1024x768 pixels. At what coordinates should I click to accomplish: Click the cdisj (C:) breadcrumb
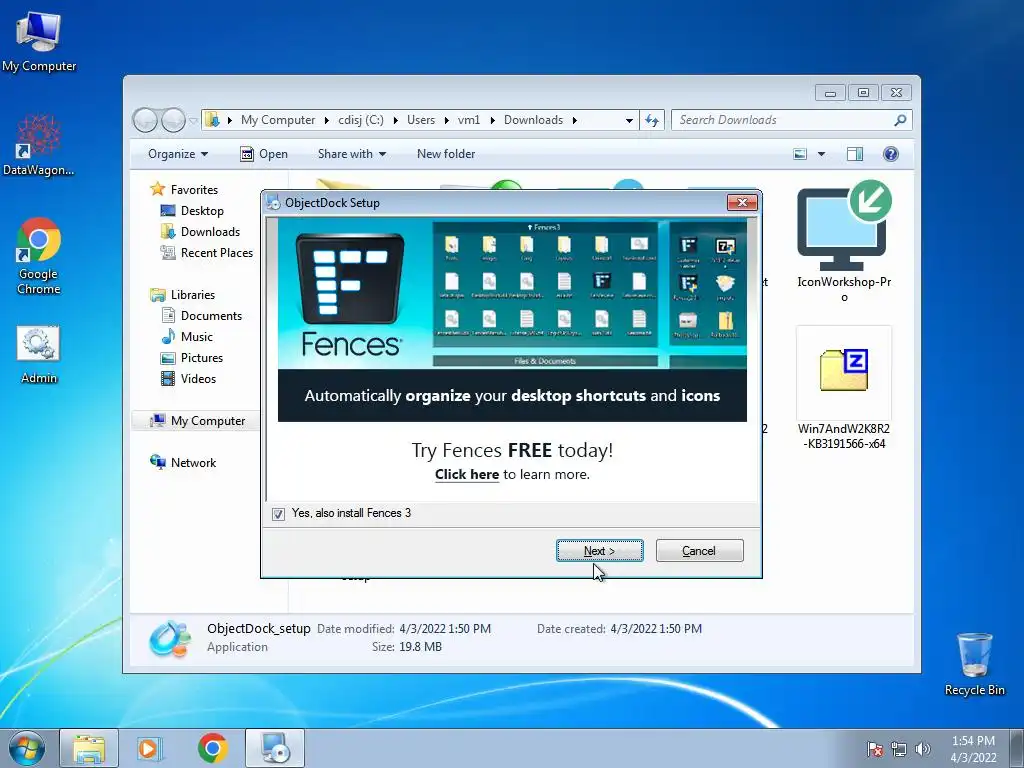pos(360,120)
